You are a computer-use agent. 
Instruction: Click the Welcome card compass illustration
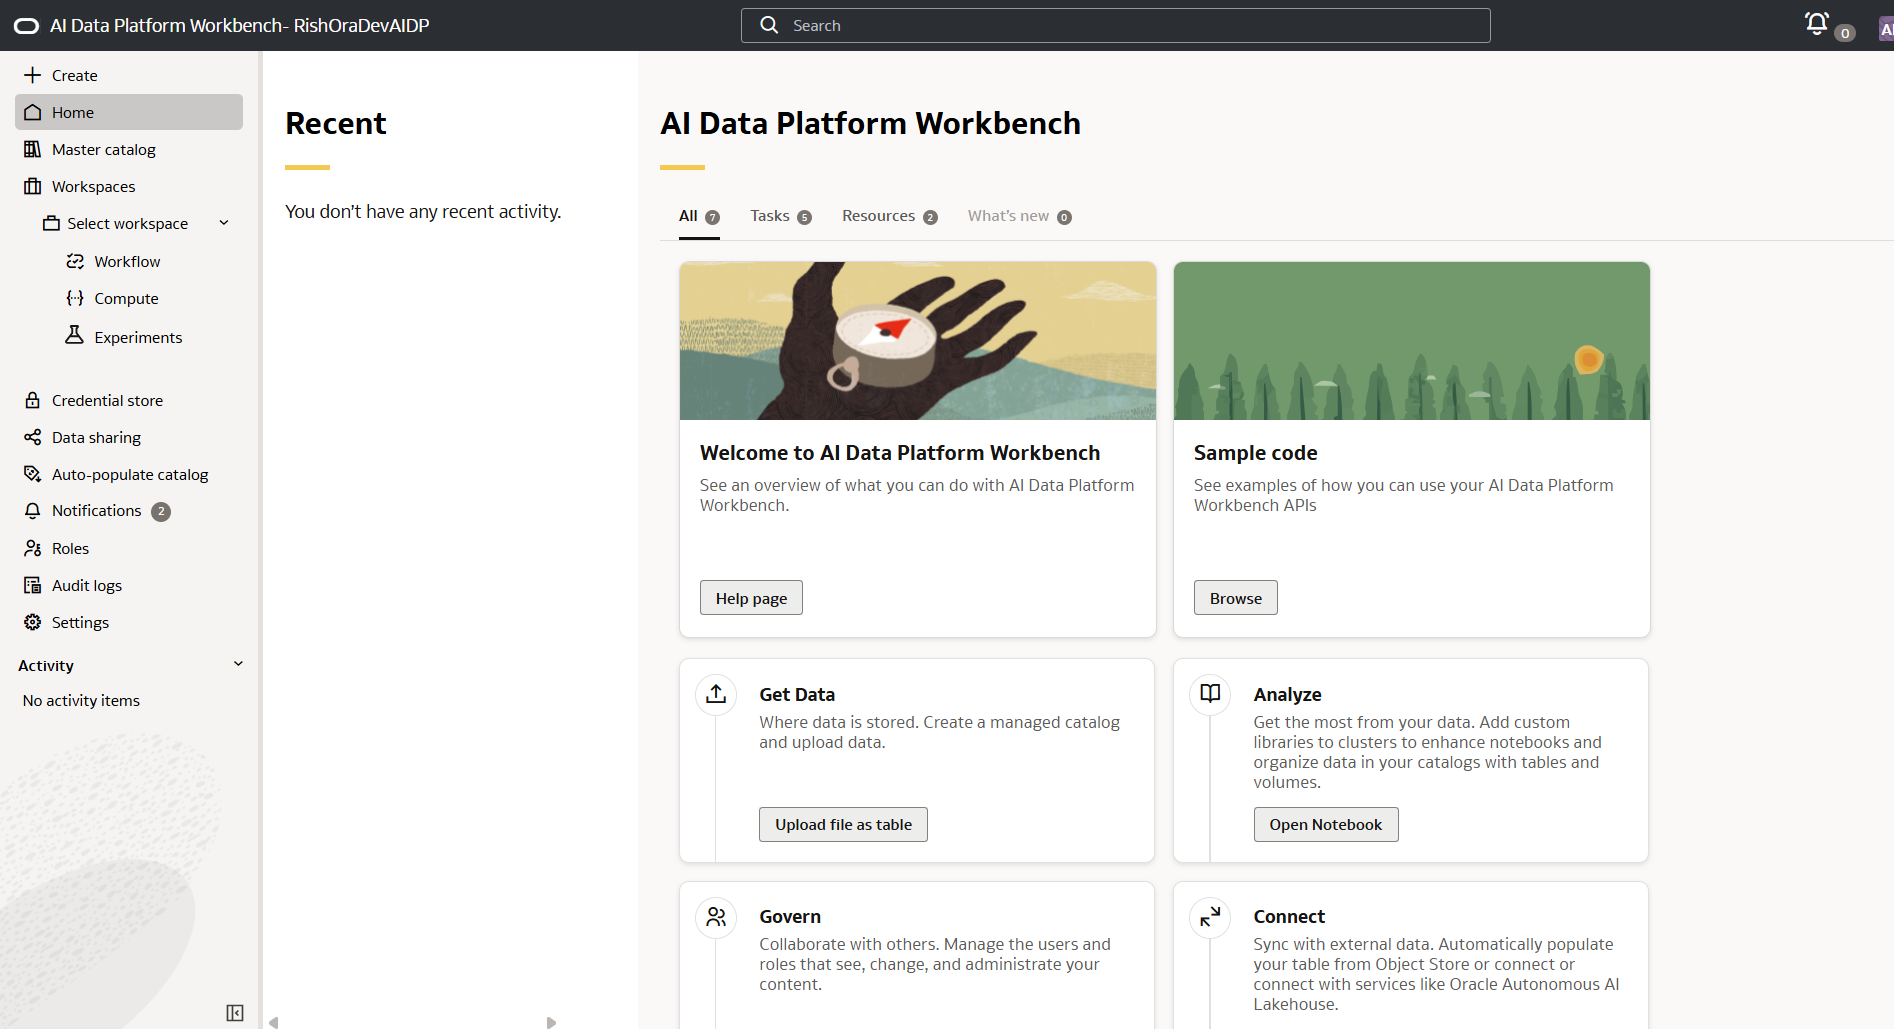(917, 341)
